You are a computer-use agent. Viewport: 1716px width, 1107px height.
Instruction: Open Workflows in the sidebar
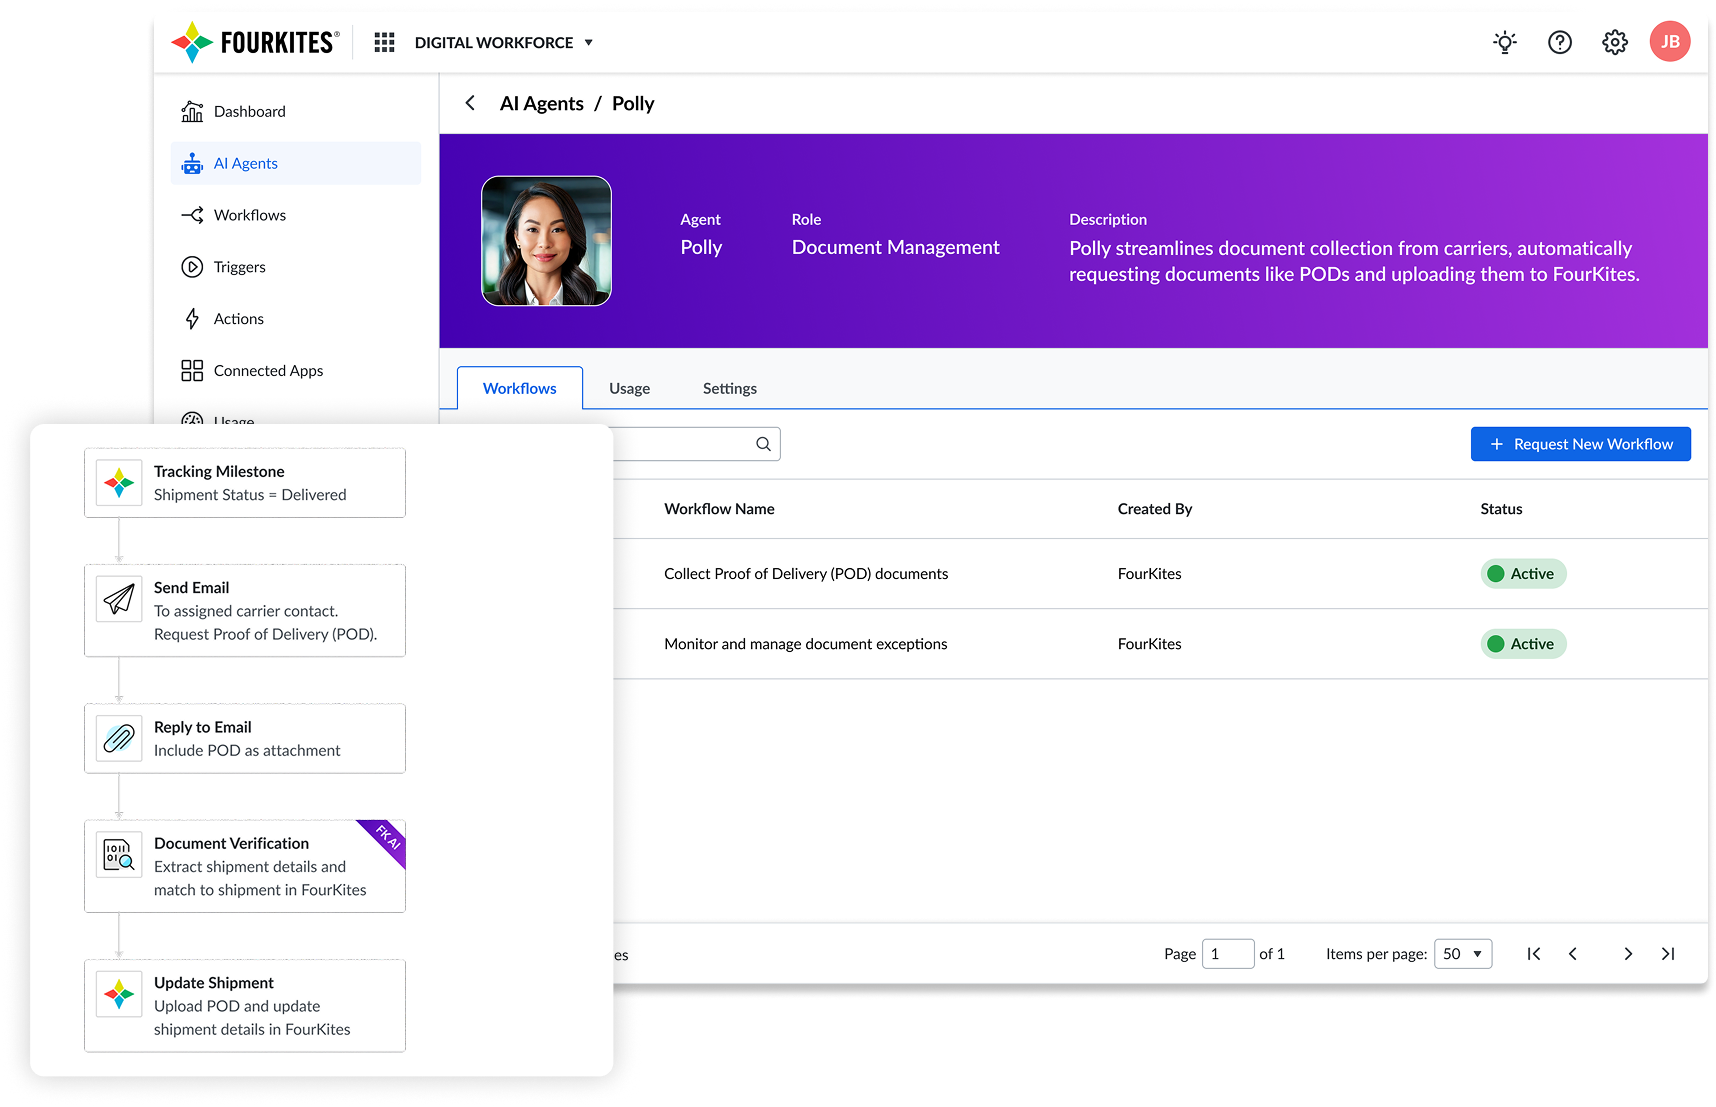coord(295,215)
